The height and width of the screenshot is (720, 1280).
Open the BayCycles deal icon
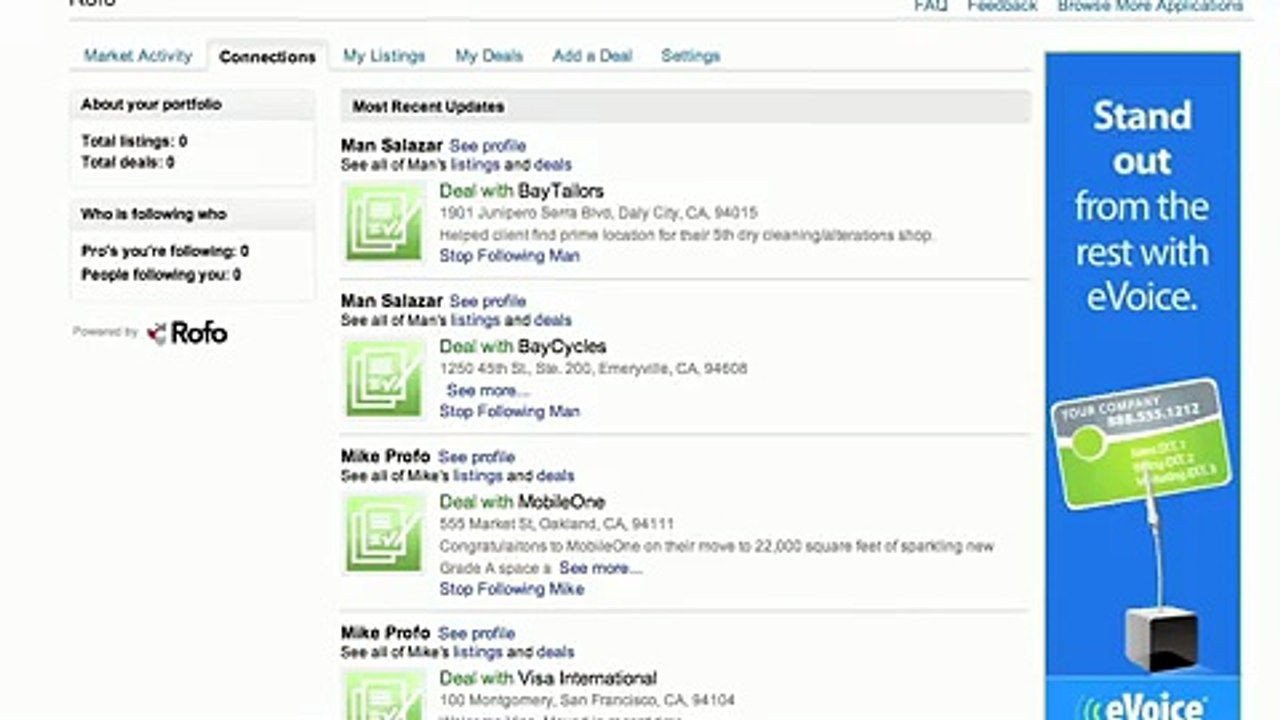[x=385, y=378]
